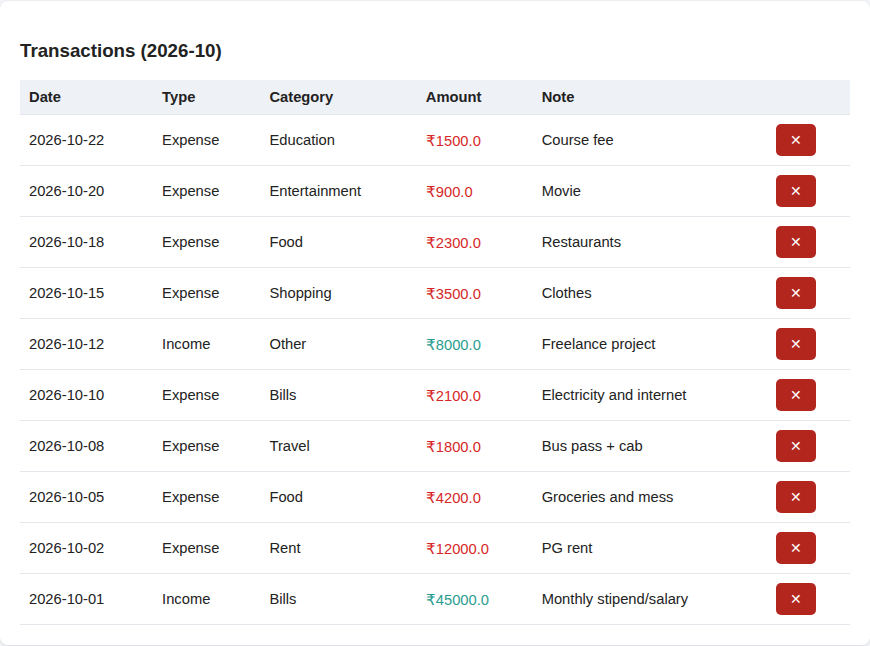Click the Travel category cell

tap(290, 446)
